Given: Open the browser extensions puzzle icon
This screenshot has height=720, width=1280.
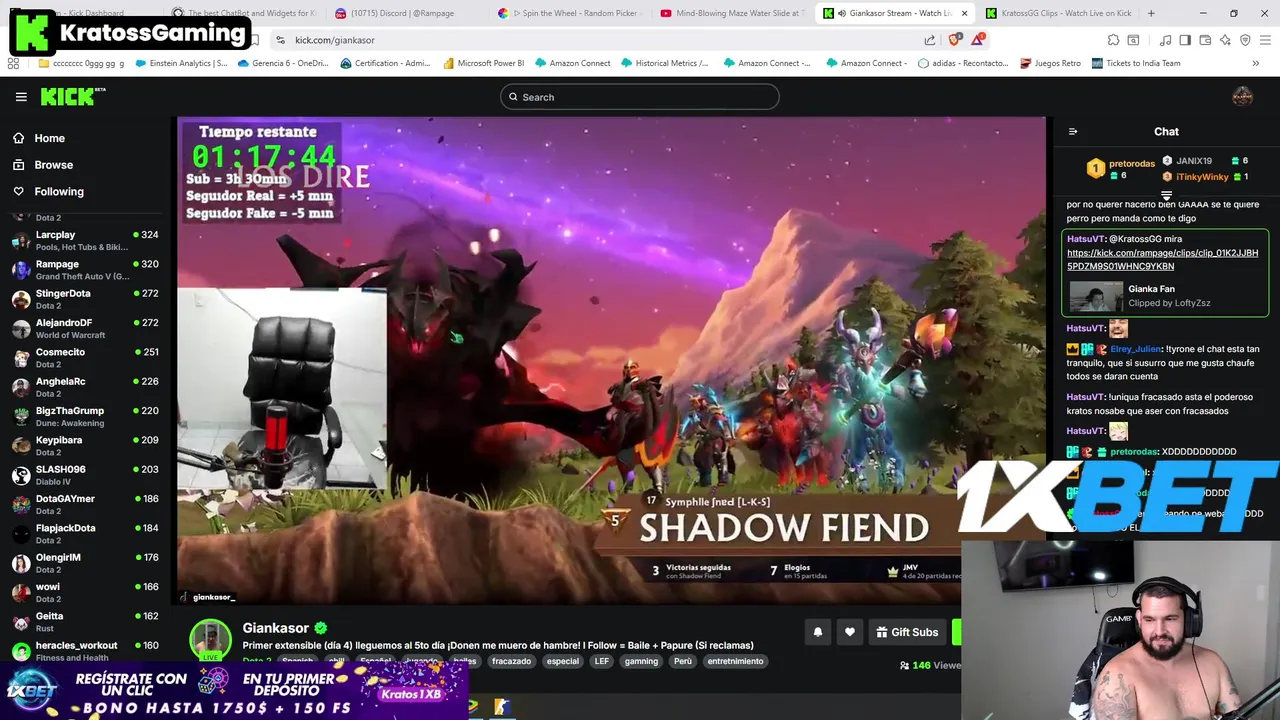Looking at the screenshot, I should [1113, 40].
